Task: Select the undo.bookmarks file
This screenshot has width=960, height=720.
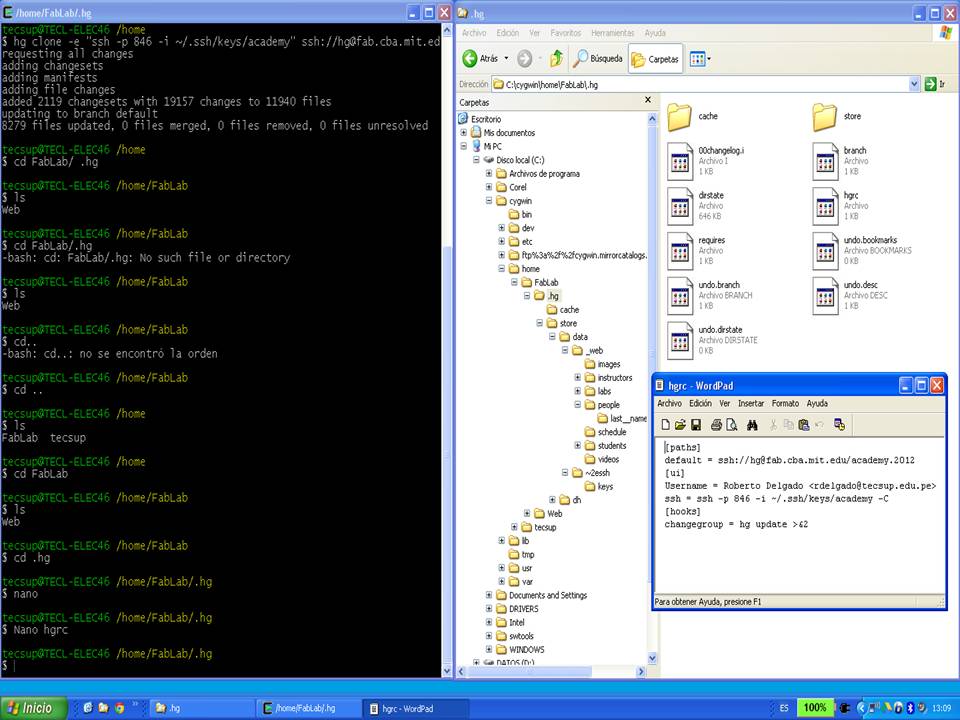Action: click(x=862, y=250)
